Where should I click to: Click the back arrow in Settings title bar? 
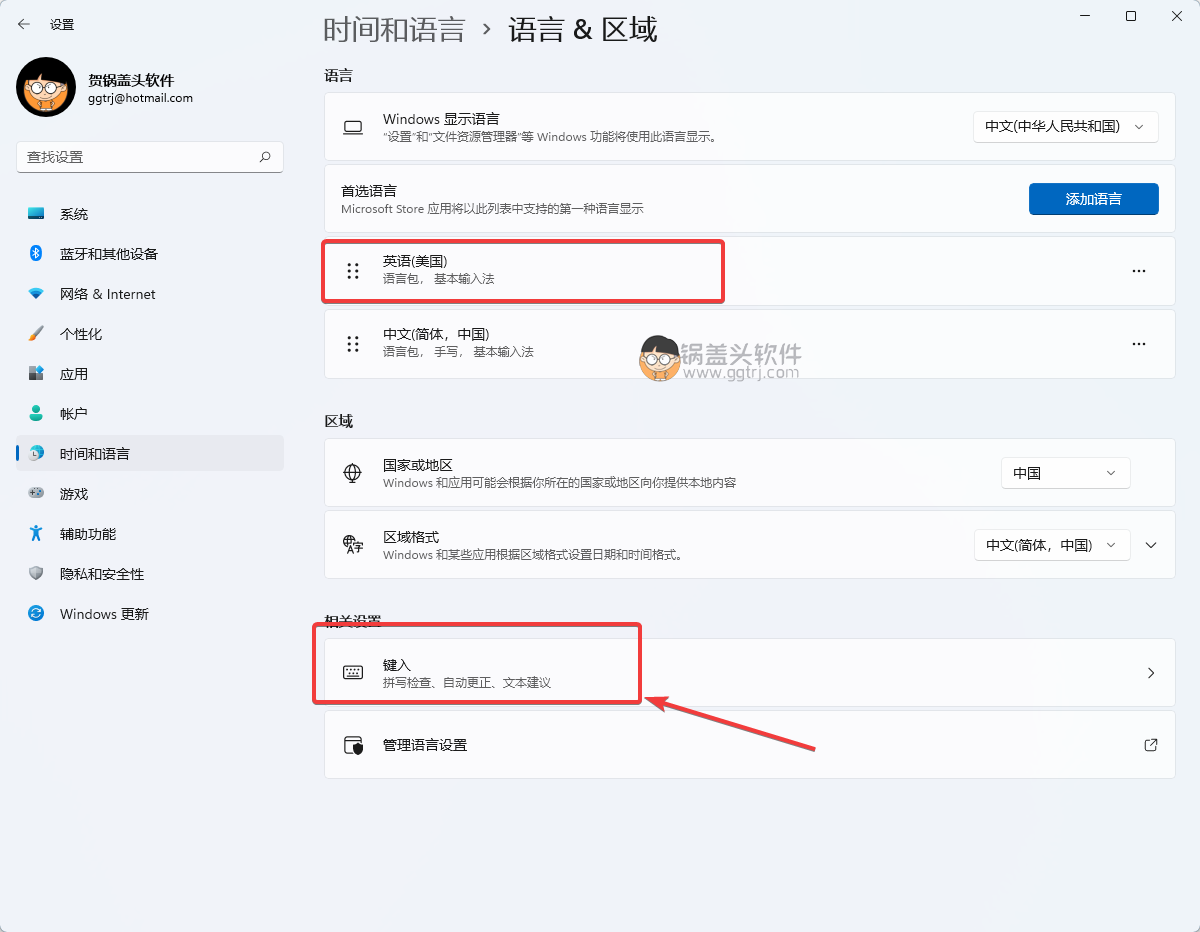point(24,24)
